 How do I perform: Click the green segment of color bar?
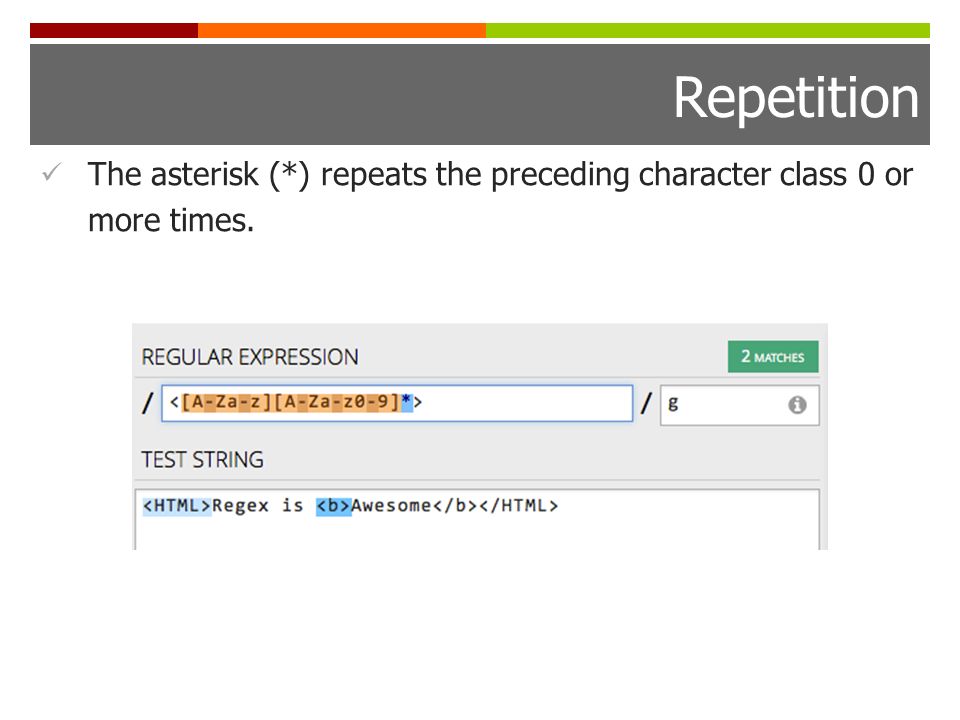708,31
